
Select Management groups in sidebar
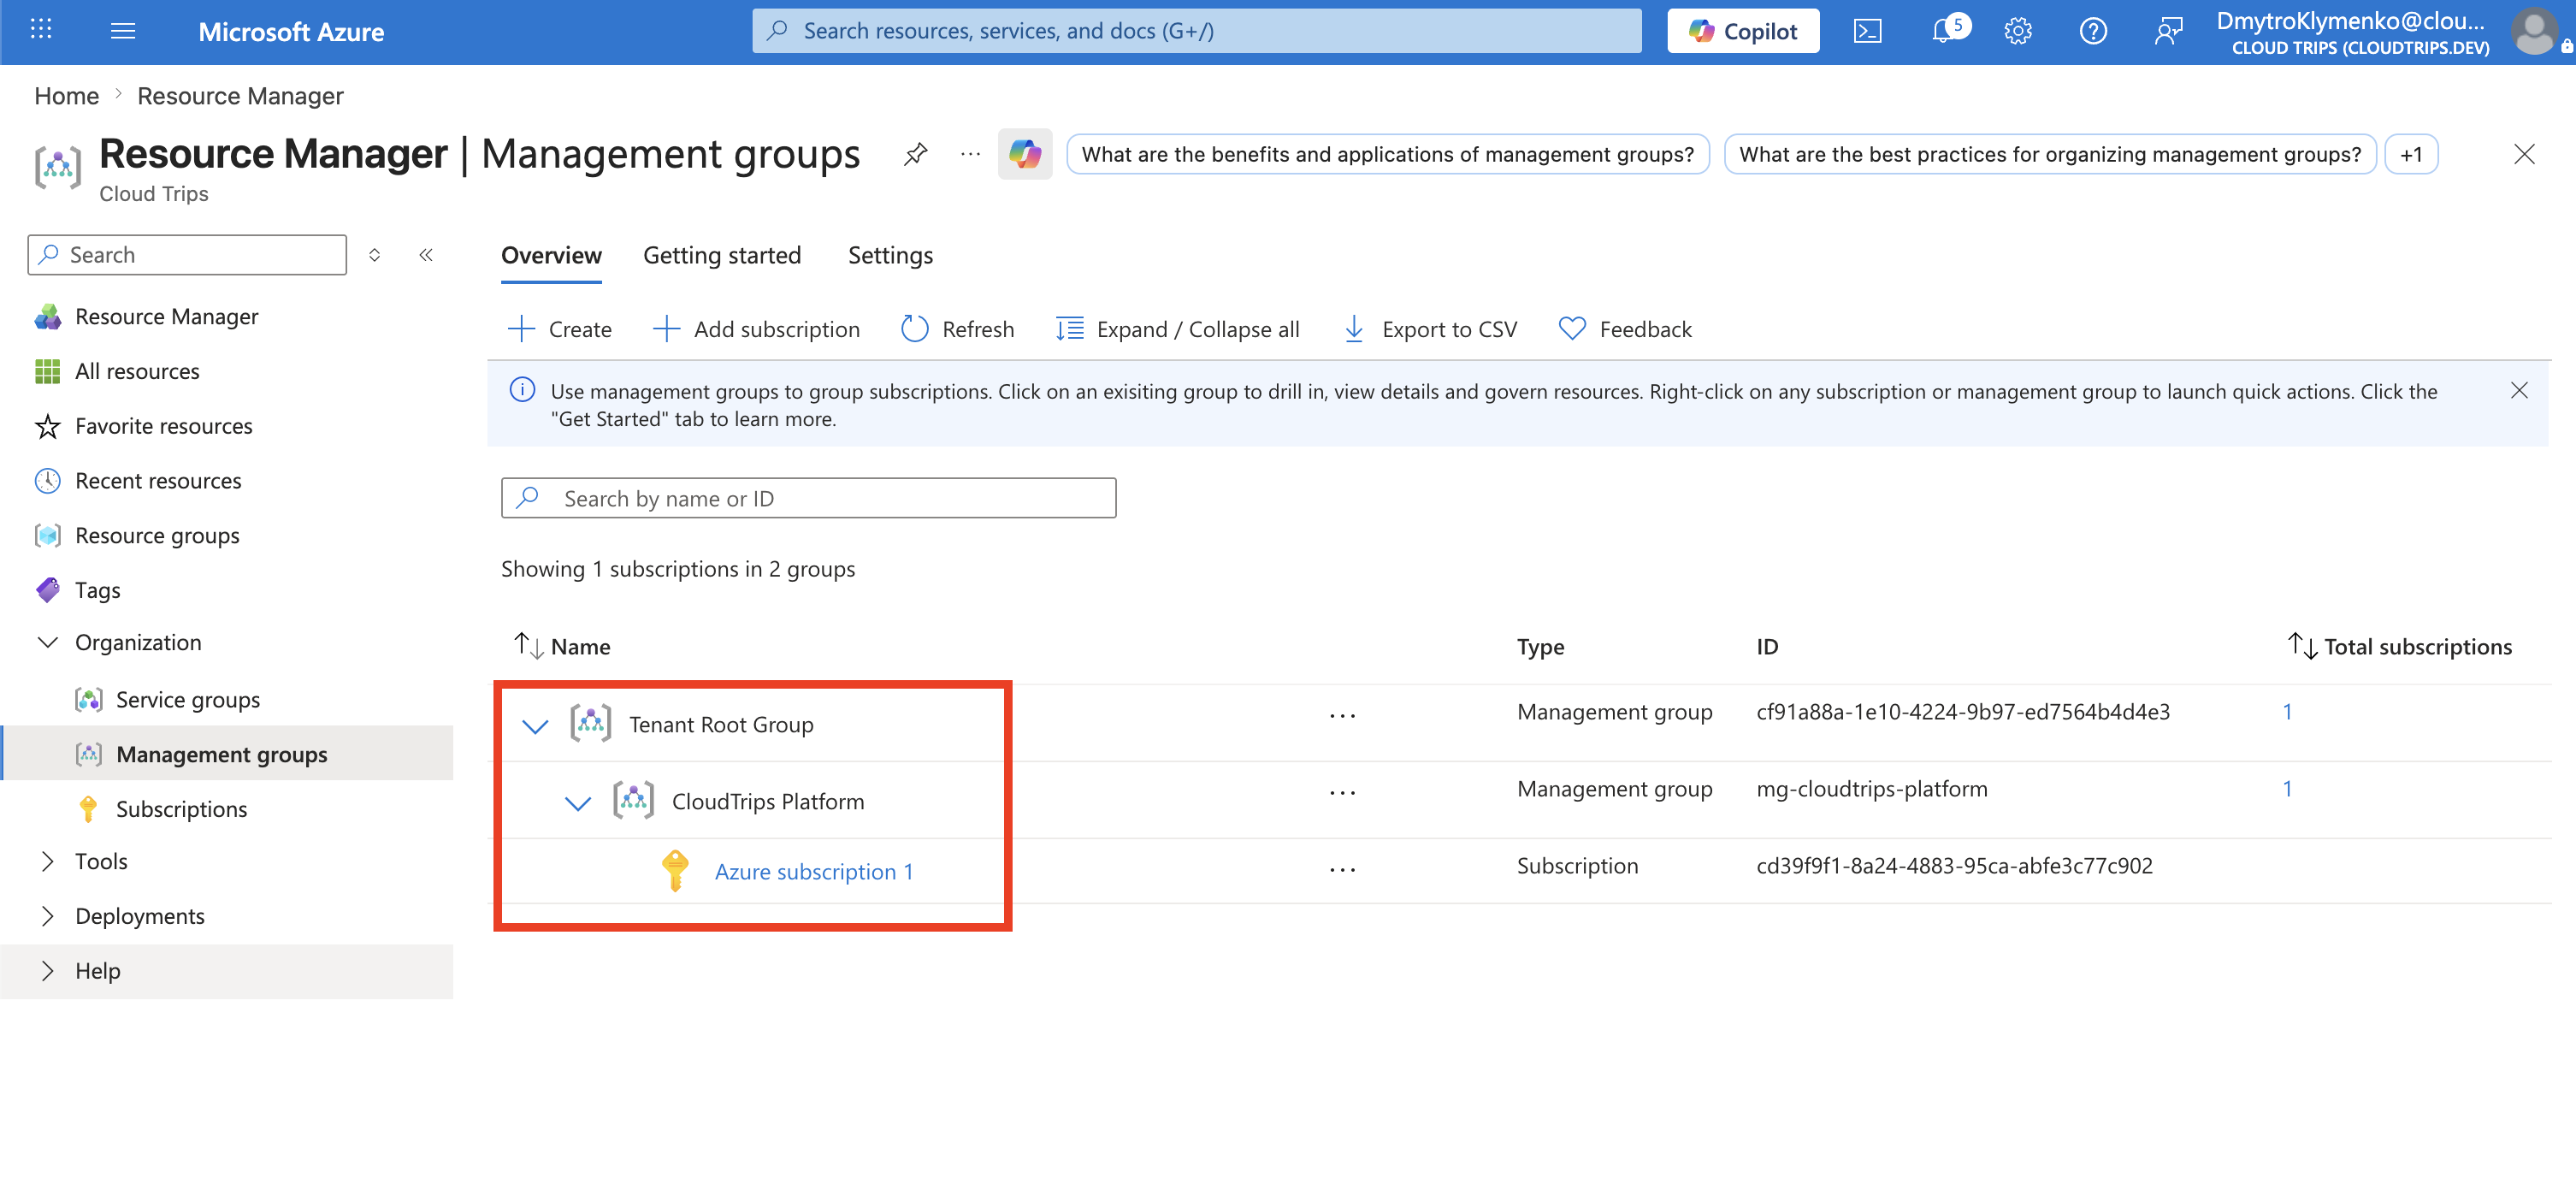coord(222,754)
